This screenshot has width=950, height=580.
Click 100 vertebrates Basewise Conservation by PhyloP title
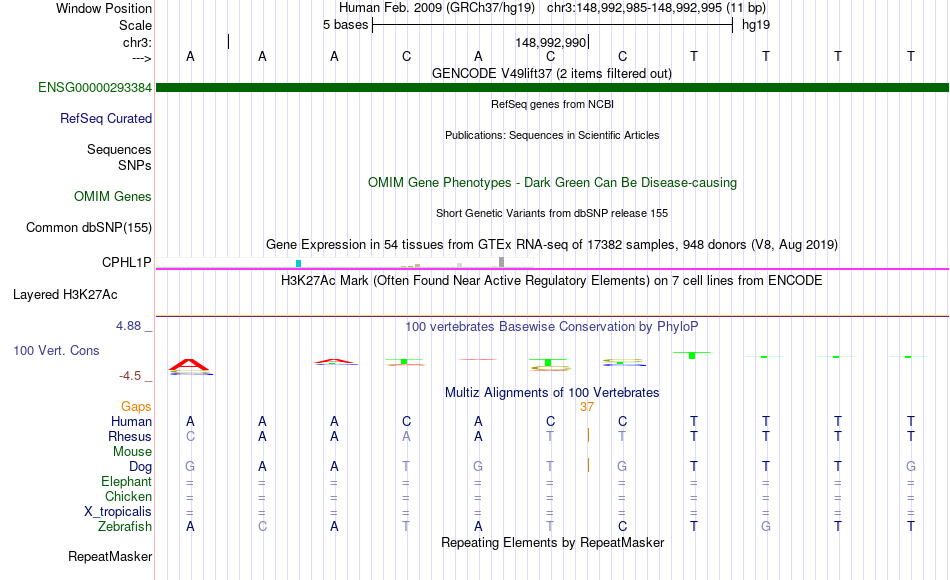(x=552, y=327)
